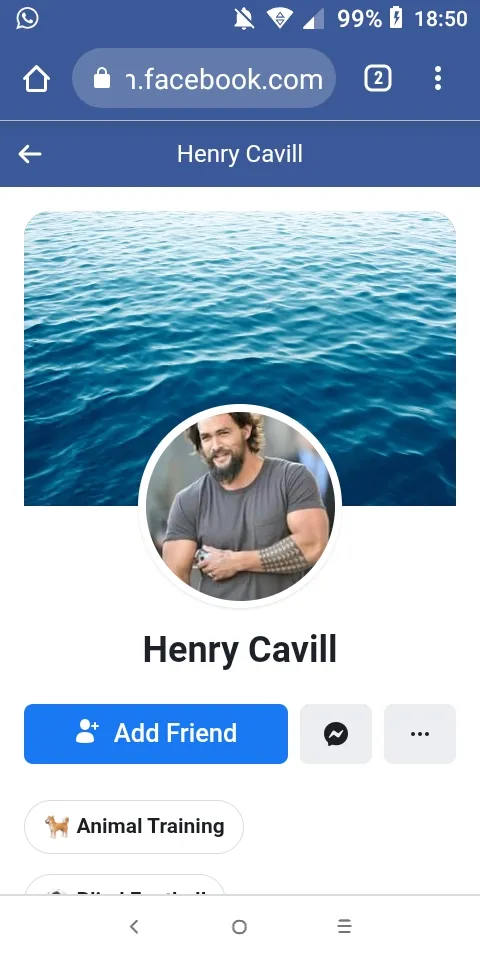Click the Add Friend button
The image size is (480, 960).
(156, 733)
